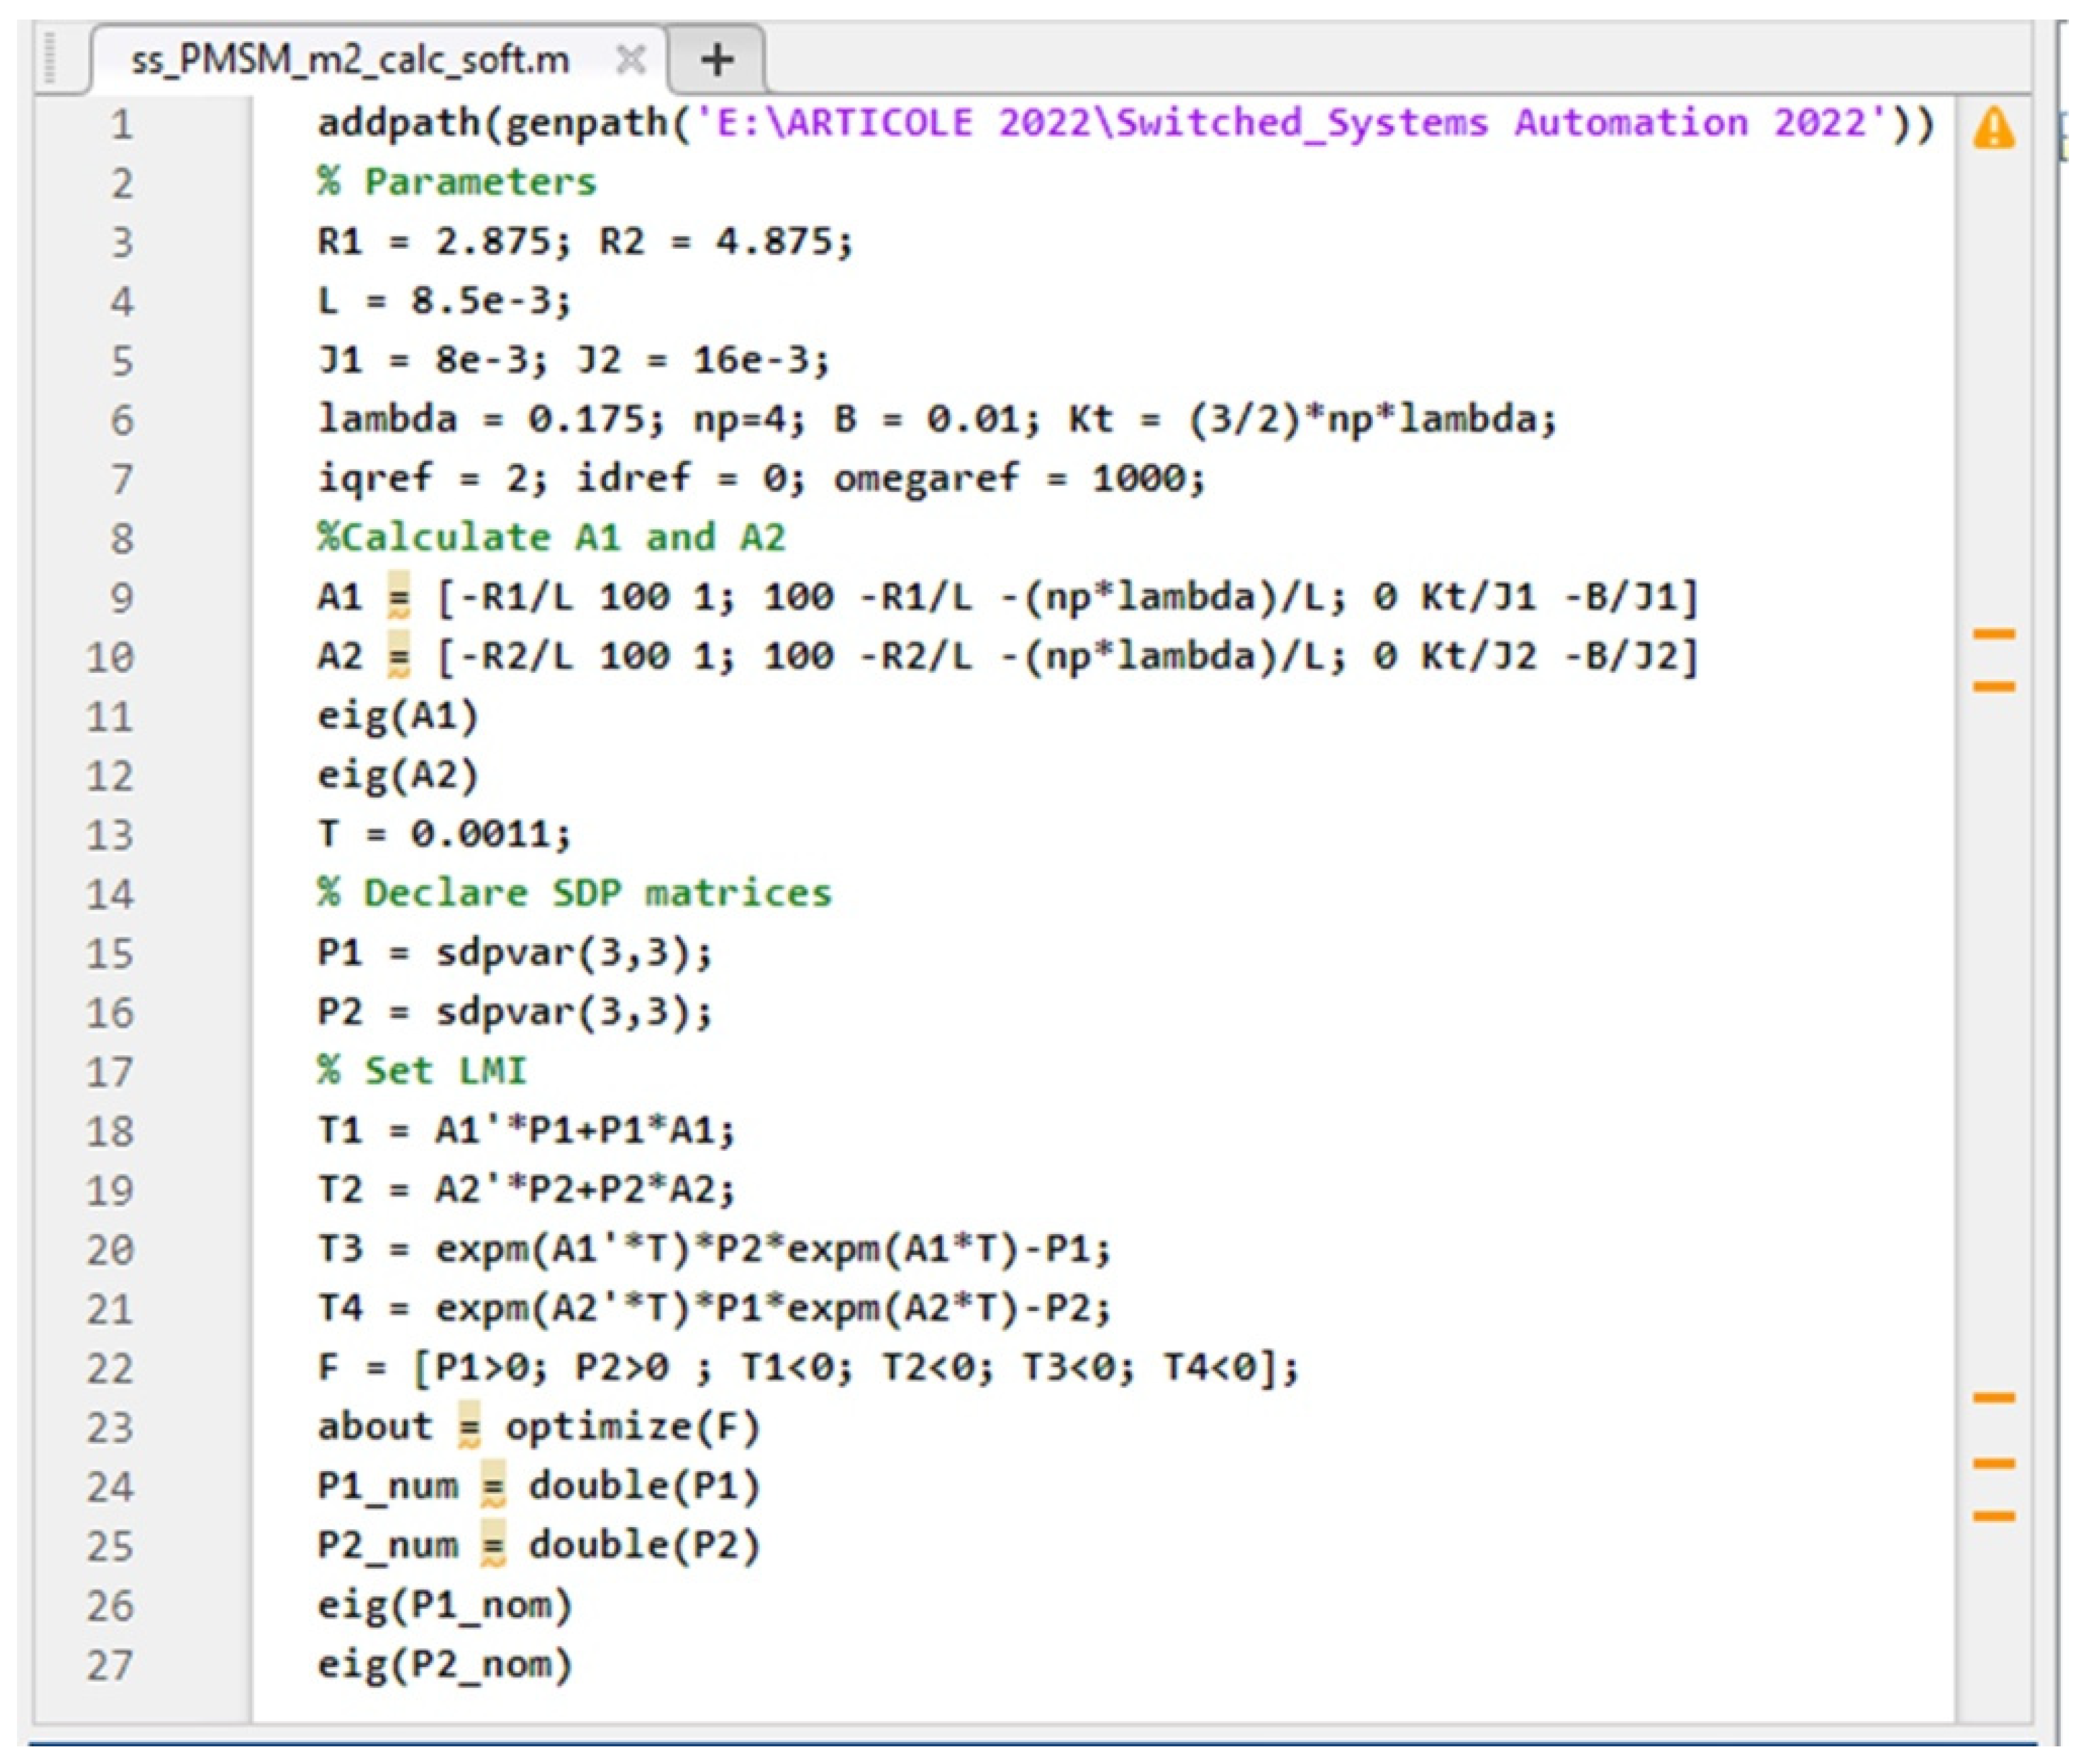The image size is (2086, 1764).
Task: Add new editor tab with plus button
Action: [x=717, y=59]
